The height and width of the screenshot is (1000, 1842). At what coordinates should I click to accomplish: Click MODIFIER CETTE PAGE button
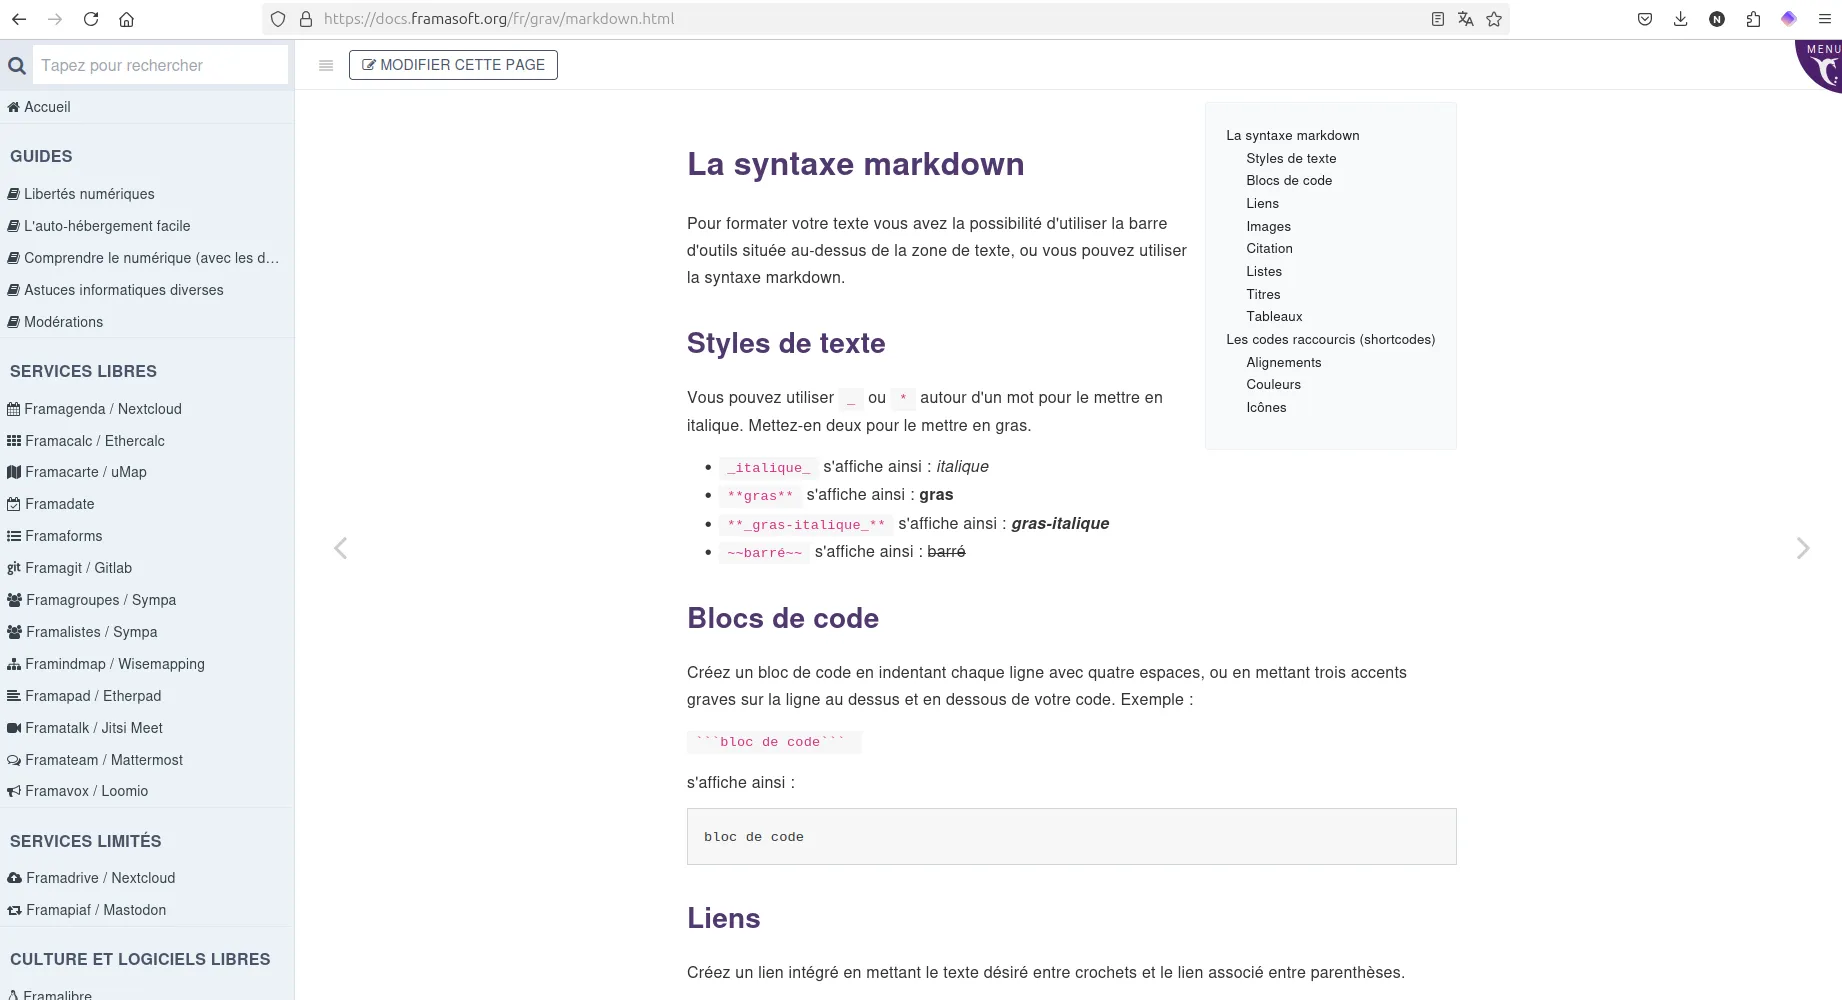coord(453,65)
